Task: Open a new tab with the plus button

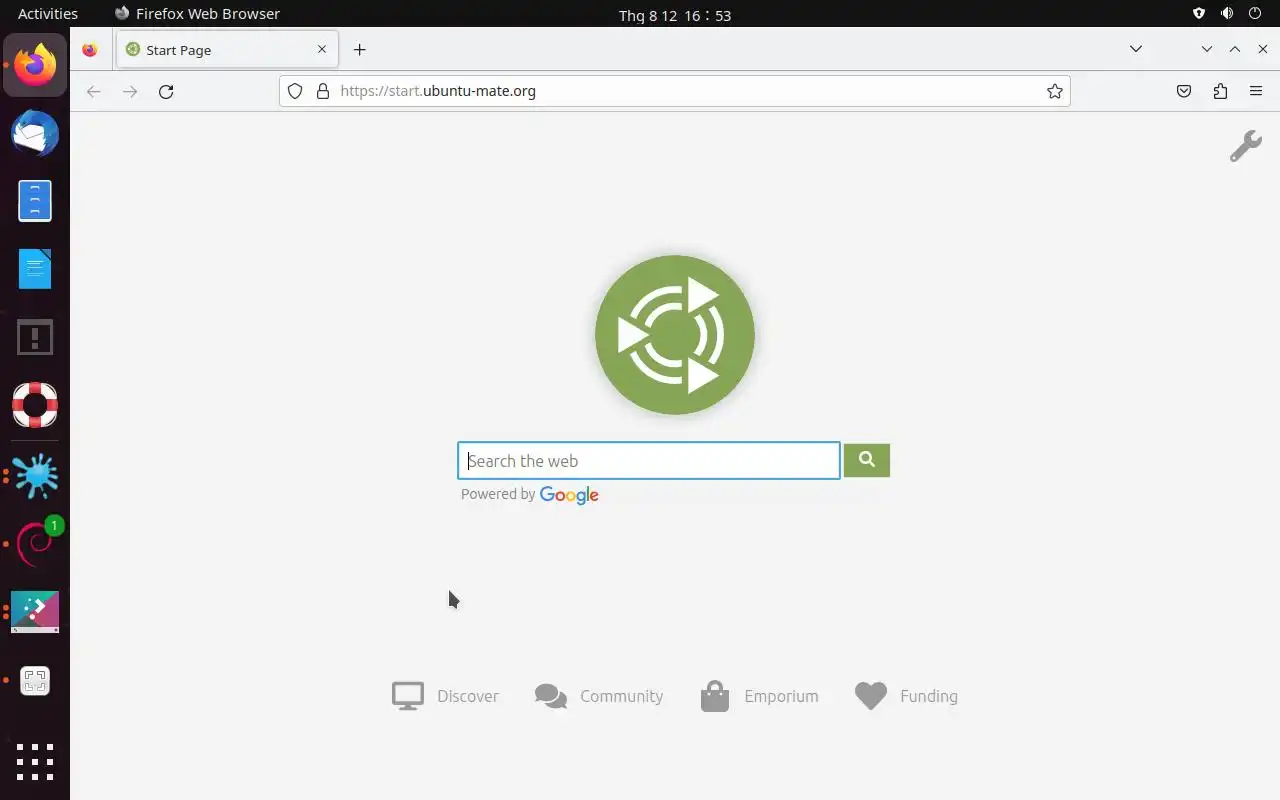Action: [359, 50]
